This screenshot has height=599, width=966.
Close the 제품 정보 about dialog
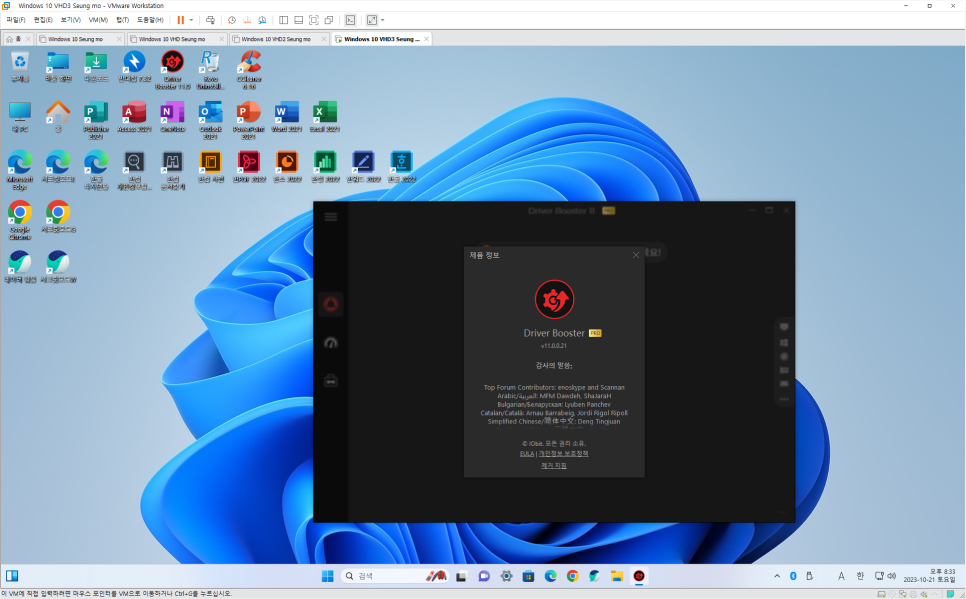click(x=636, y=255)
